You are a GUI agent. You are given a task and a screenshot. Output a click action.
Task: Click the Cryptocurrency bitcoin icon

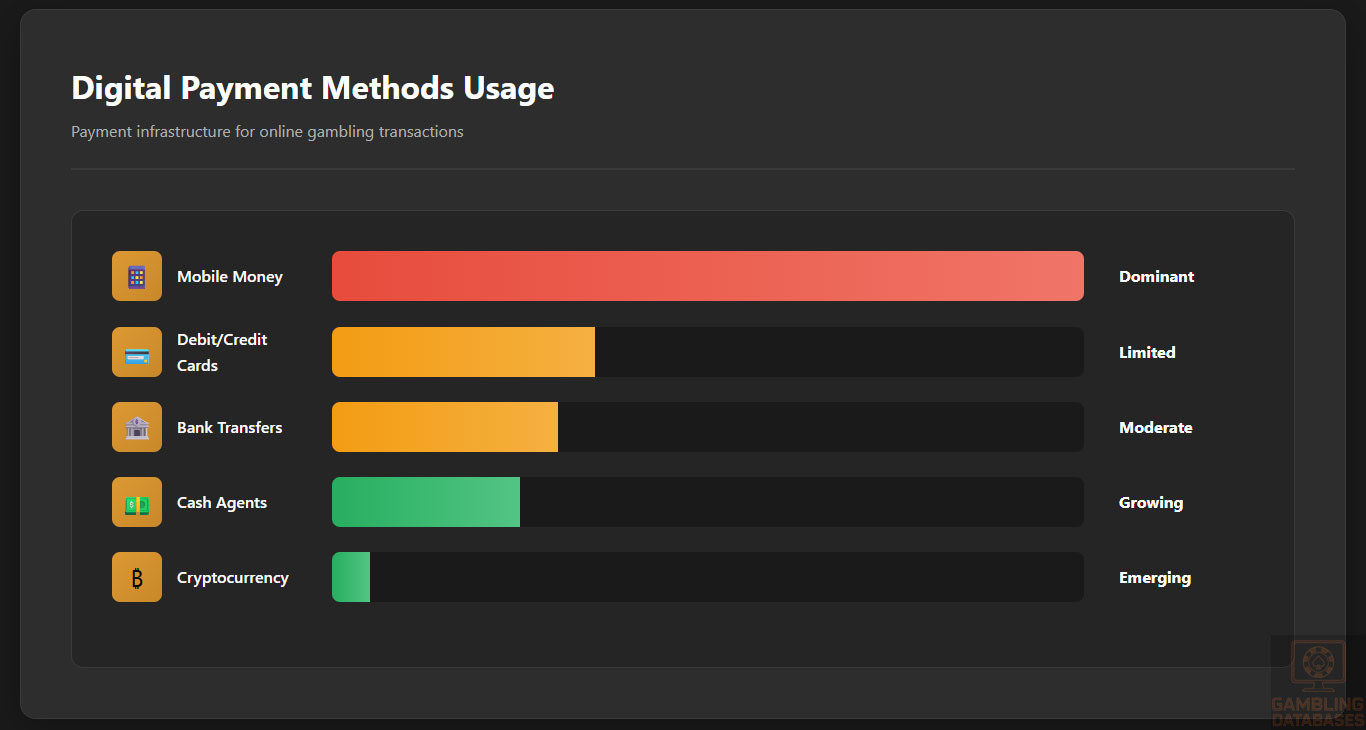[137, 578]
